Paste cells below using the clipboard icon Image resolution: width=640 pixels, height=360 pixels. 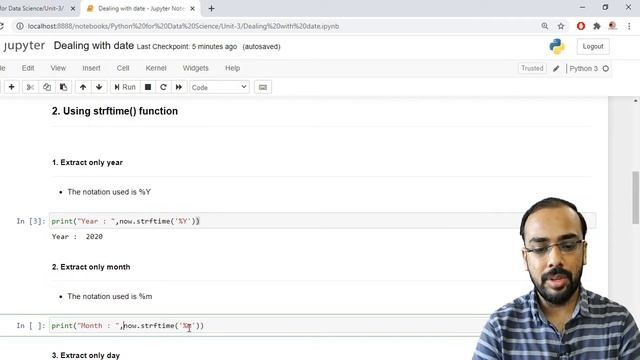[63, 87]
